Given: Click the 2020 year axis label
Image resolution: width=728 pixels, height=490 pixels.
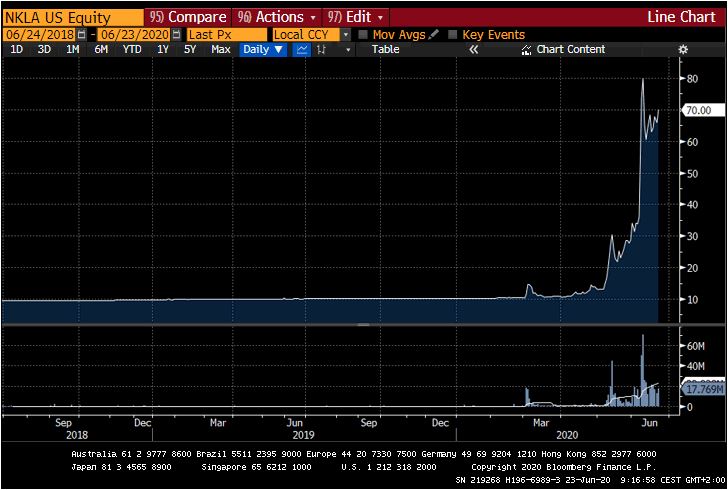Looking at the screenshot, I should coord(567,435).
